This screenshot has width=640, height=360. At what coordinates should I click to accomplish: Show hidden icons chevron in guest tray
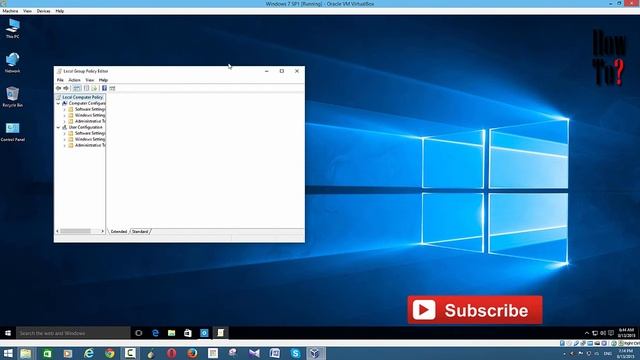point(587,333)
